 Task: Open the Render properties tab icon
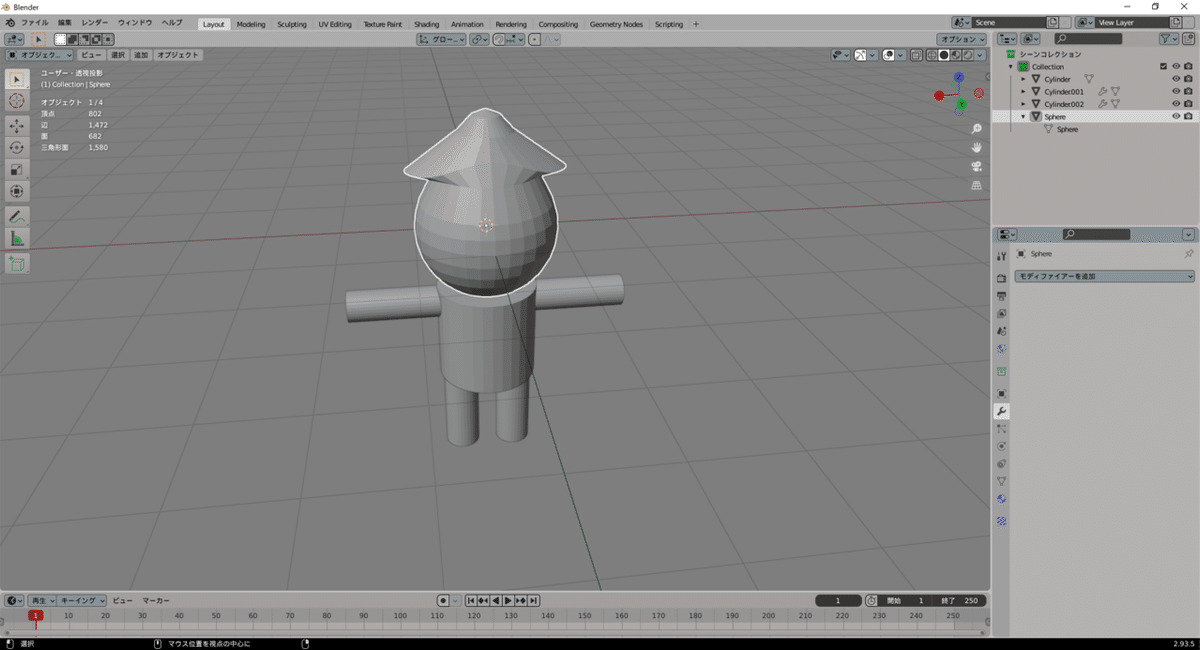1001,278
